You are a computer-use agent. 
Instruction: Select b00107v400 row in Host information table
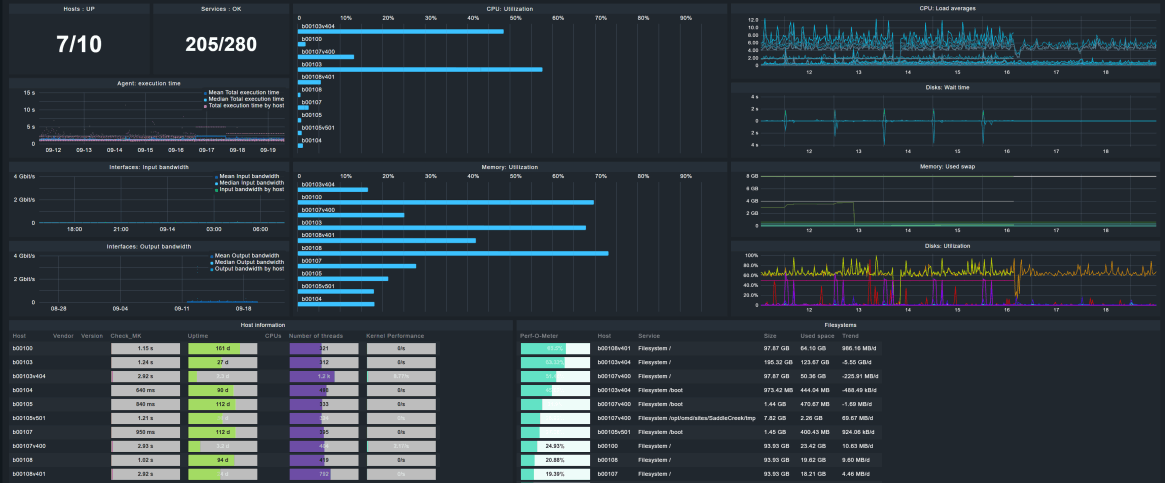(x=31, y=445)
